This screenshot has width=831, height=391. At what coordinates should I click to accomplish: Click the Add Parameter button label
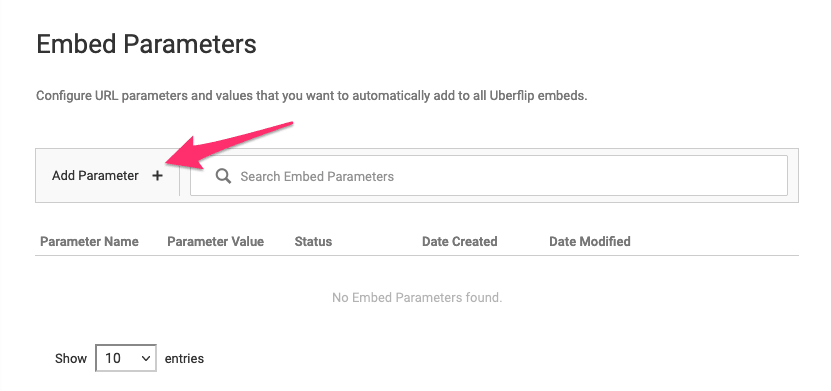95,176
